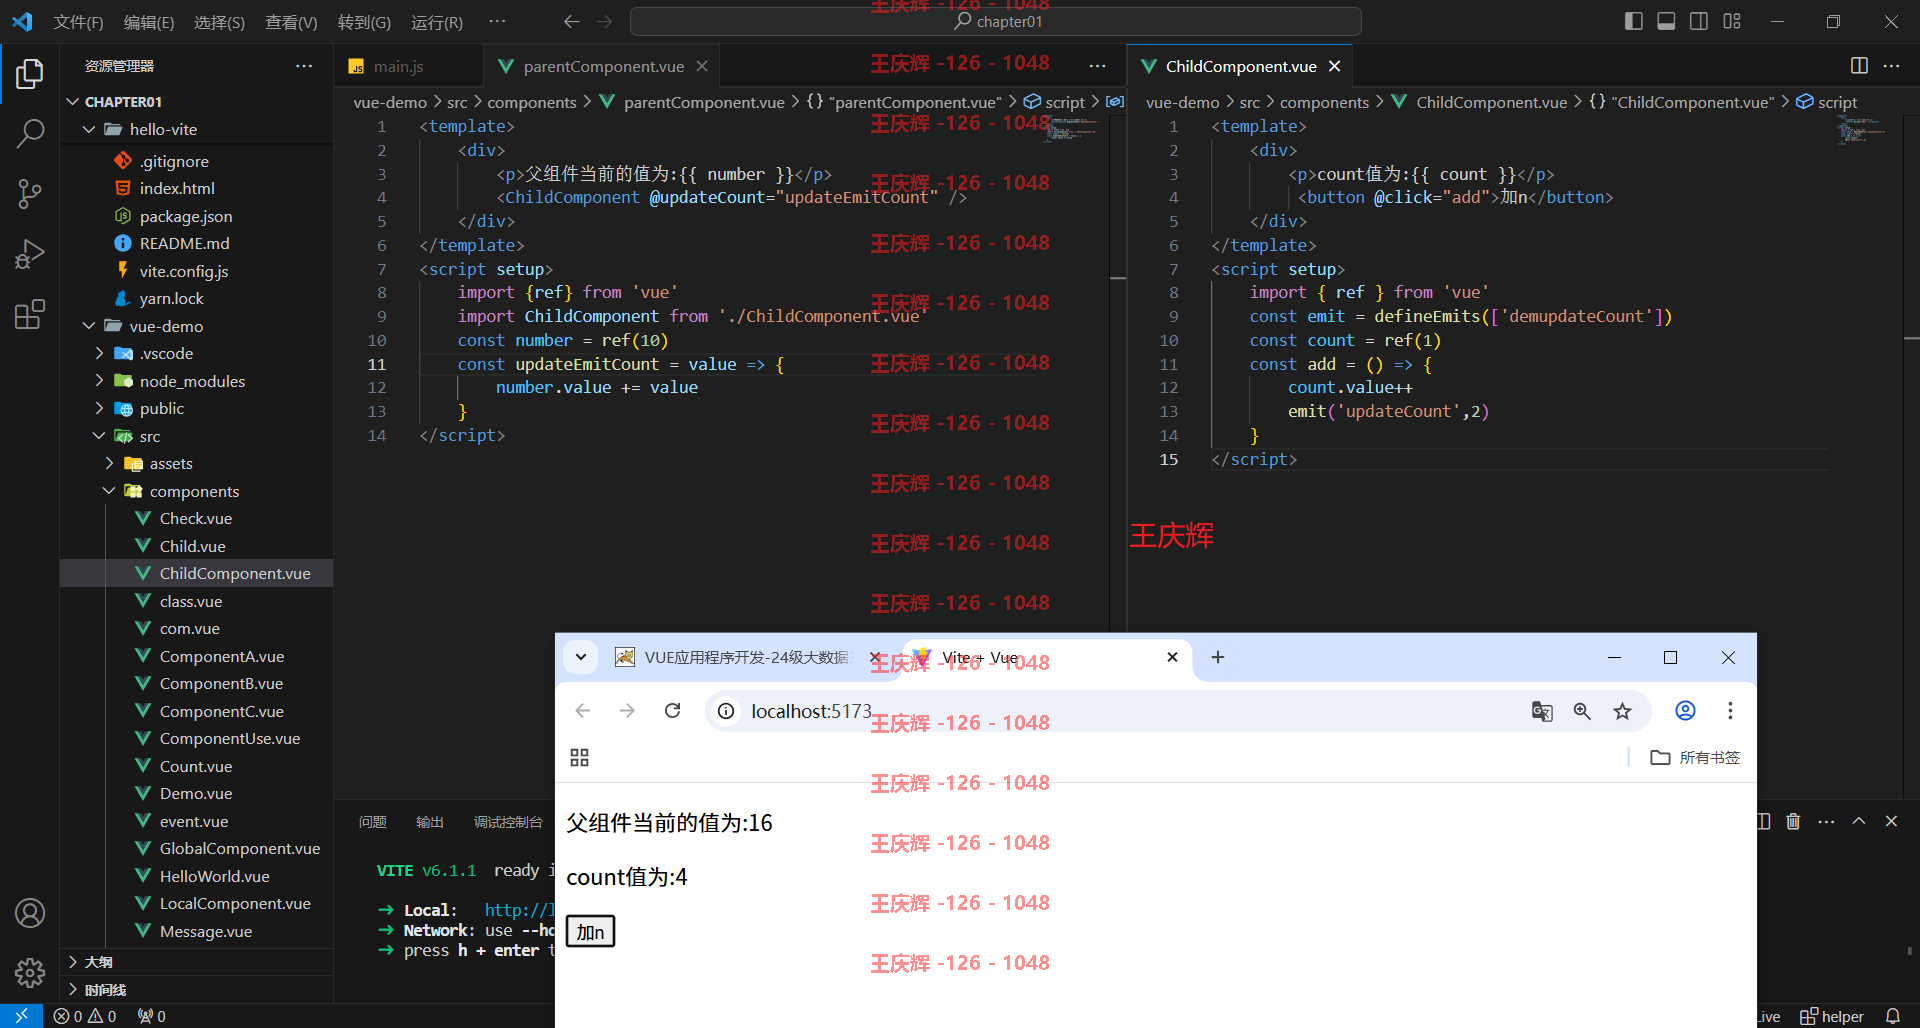Open the 转到(G) menu
Viewport: 1920px width, 1028px height.
364,22
